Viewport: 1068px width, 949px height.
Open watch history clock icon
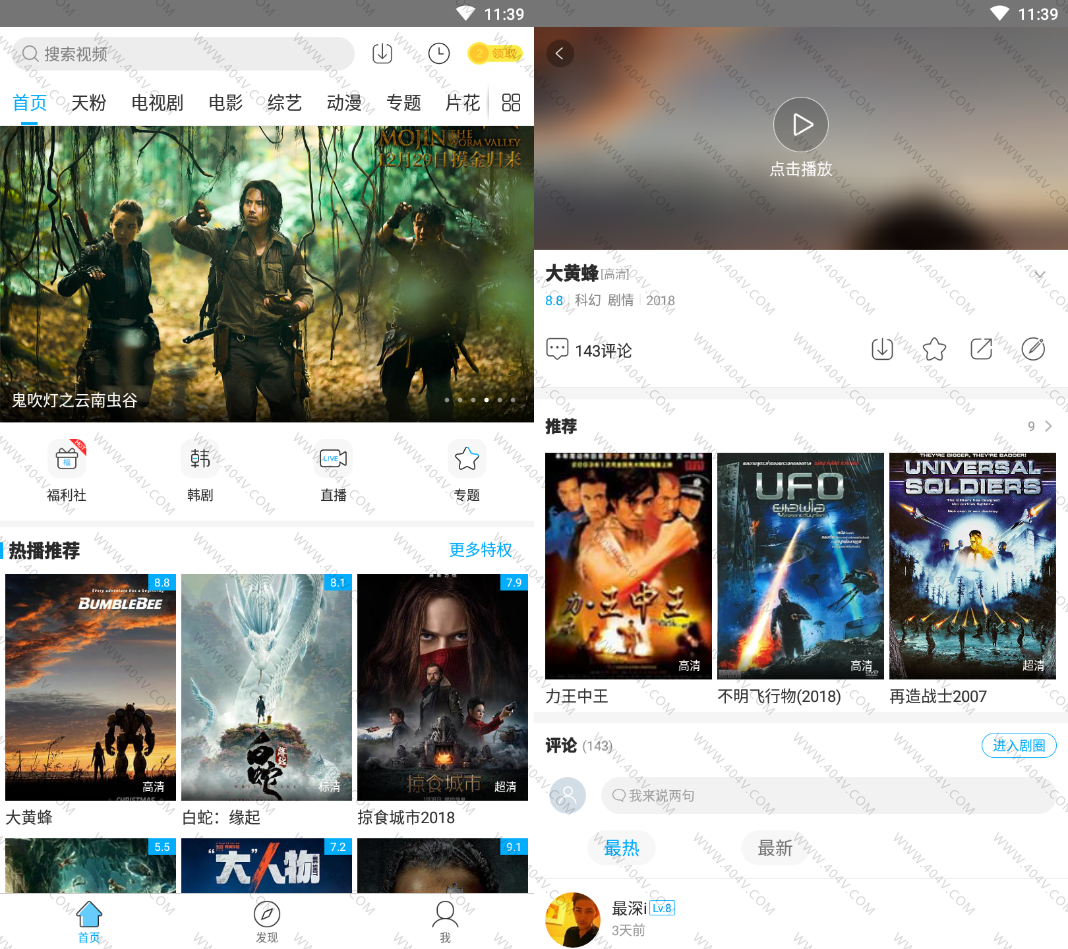[x=438, y=54]
